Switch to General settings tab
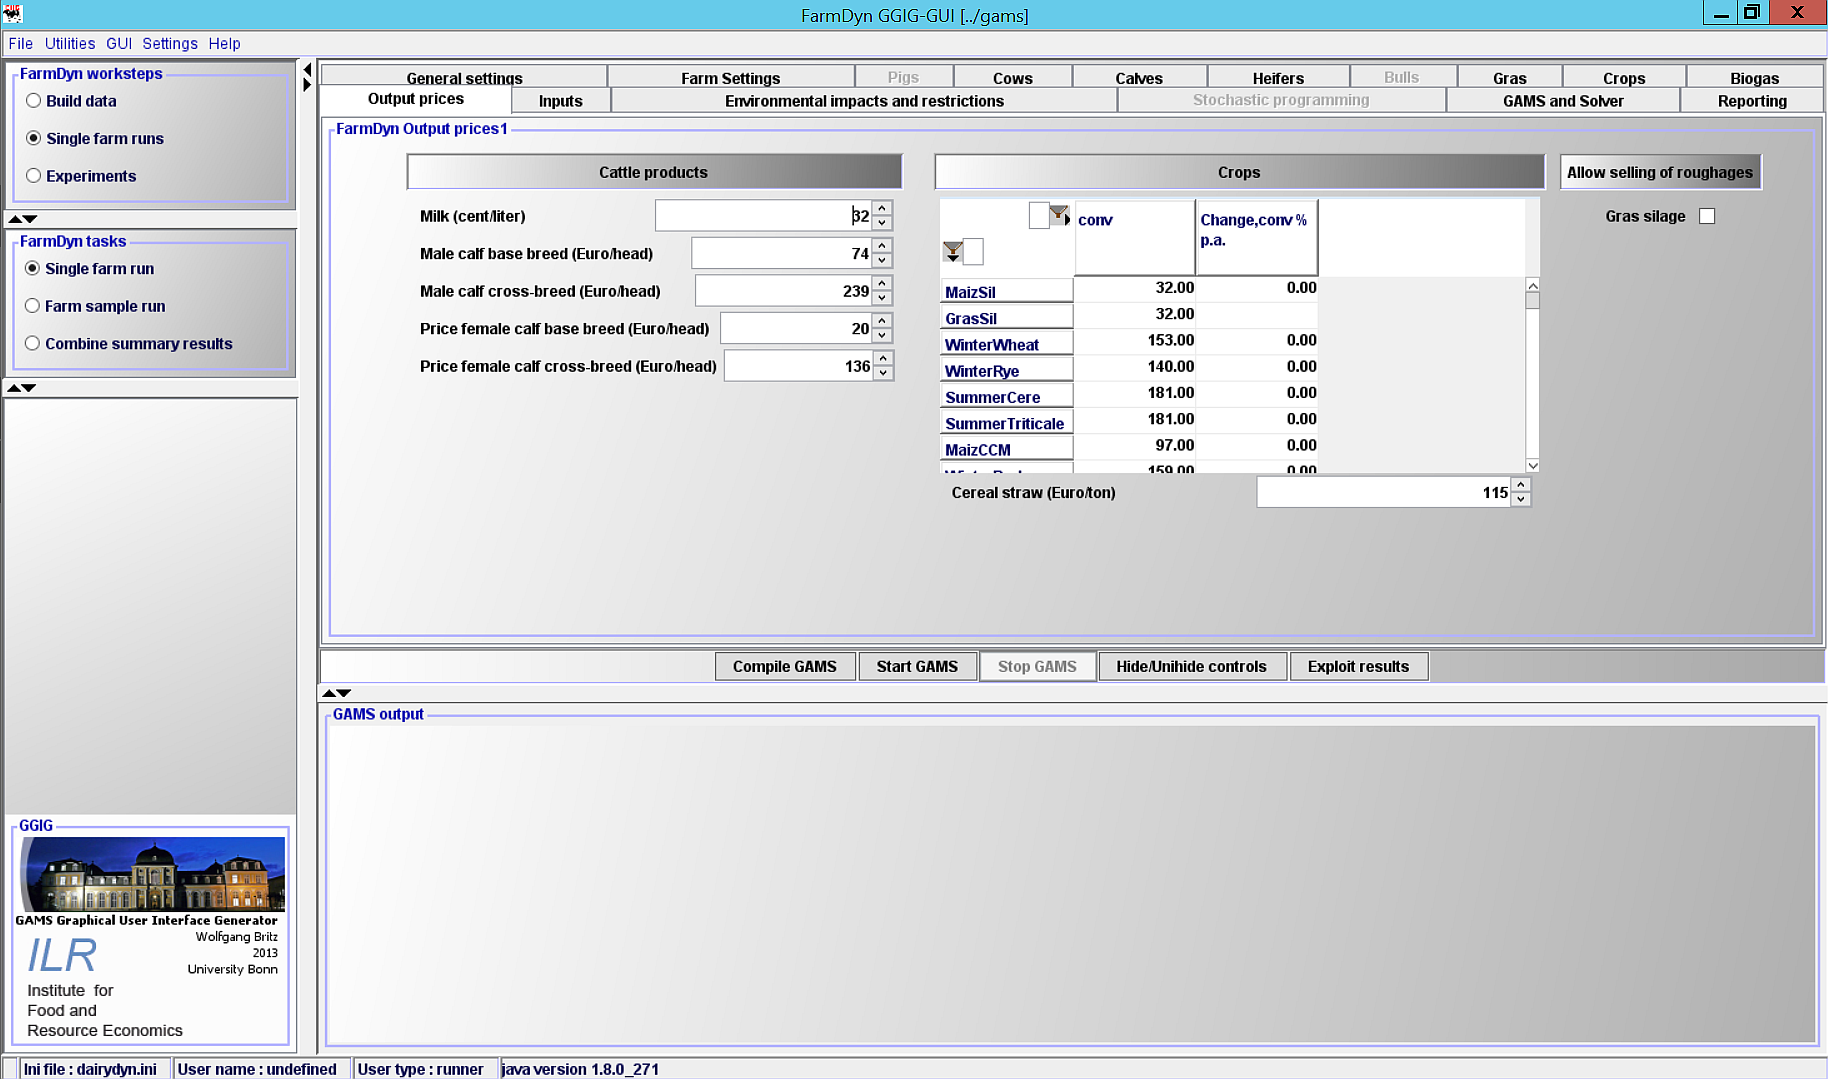The height and width of the screenshot is (1079, 1828). click(464, 77)
